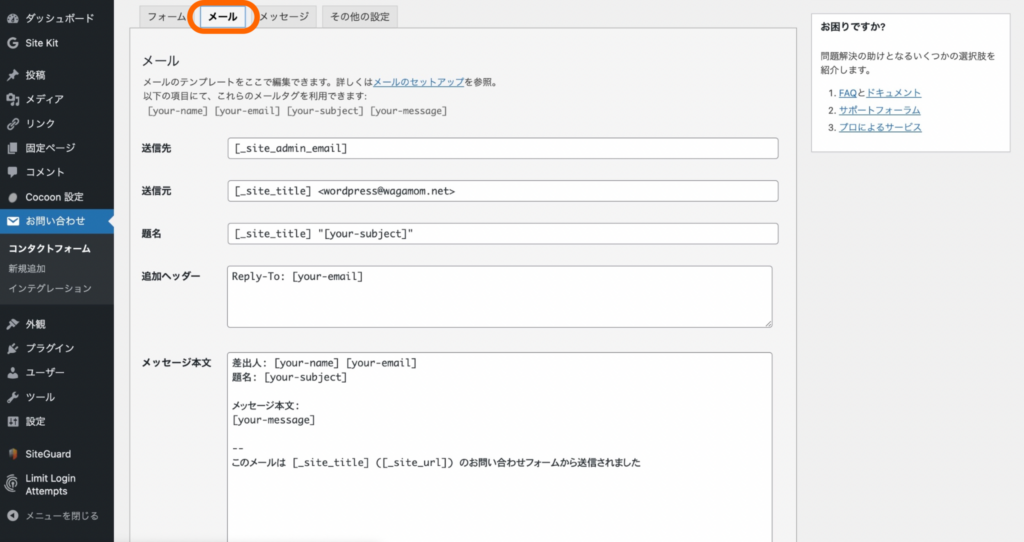The width and height of the screenshot is (1024, 542).
Task: Click the Limit Login Attempts fingerprint icon
Action: (x=12, y=484)
